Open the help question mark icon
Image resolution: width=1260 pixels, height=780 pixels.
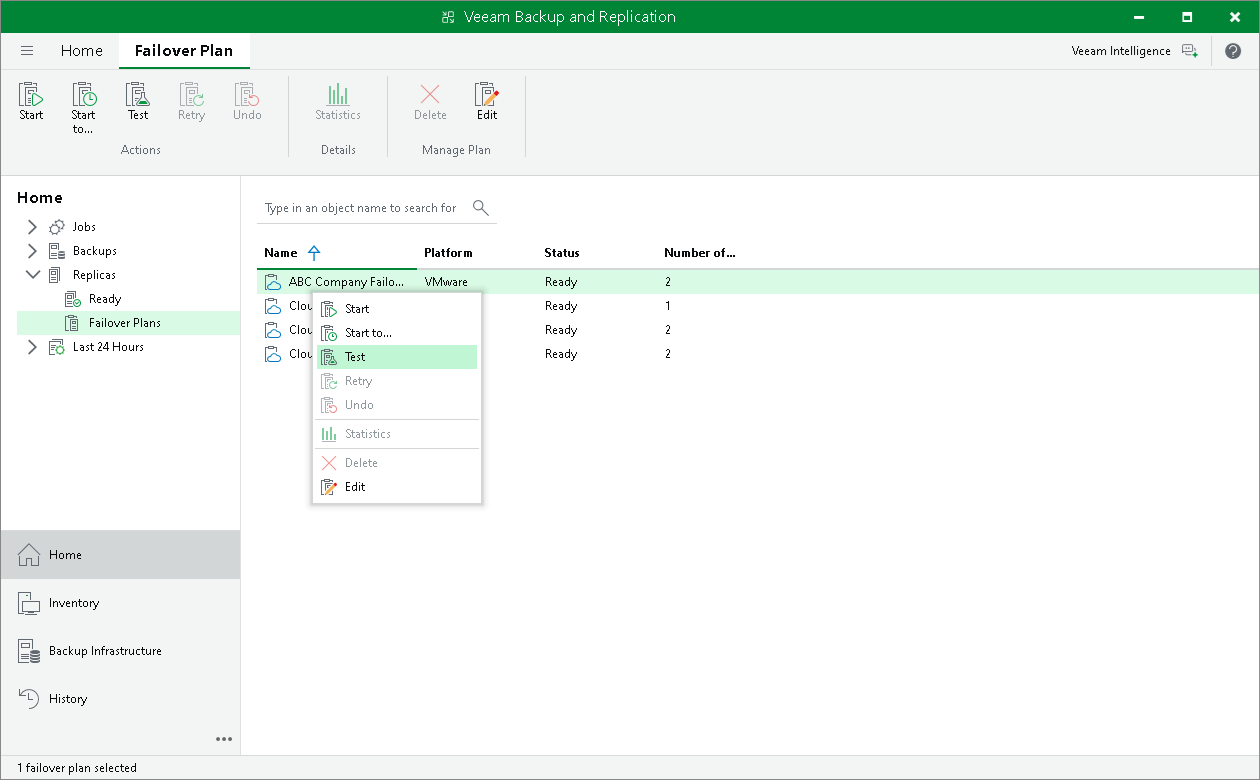click(x=1233, y=51)
